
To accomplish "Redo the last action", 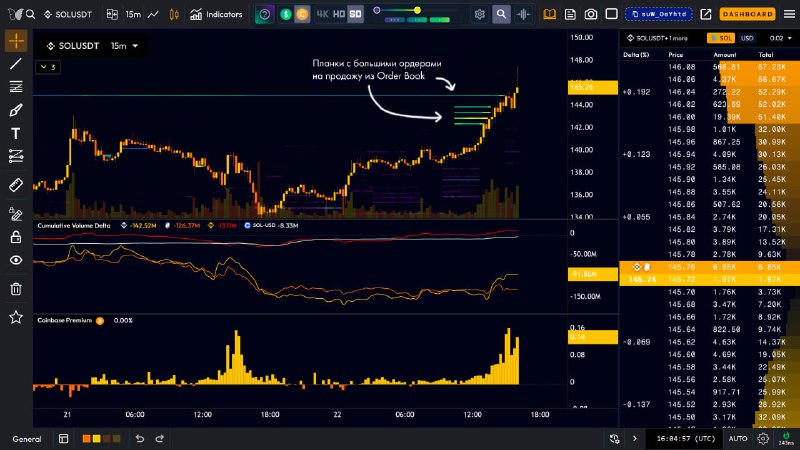I will click(160, 439).
